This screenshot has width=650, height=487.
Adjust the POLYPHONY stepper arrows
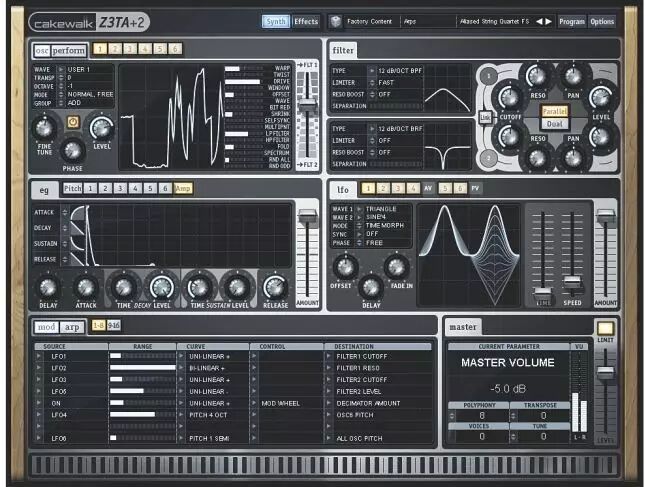(452, 415)
